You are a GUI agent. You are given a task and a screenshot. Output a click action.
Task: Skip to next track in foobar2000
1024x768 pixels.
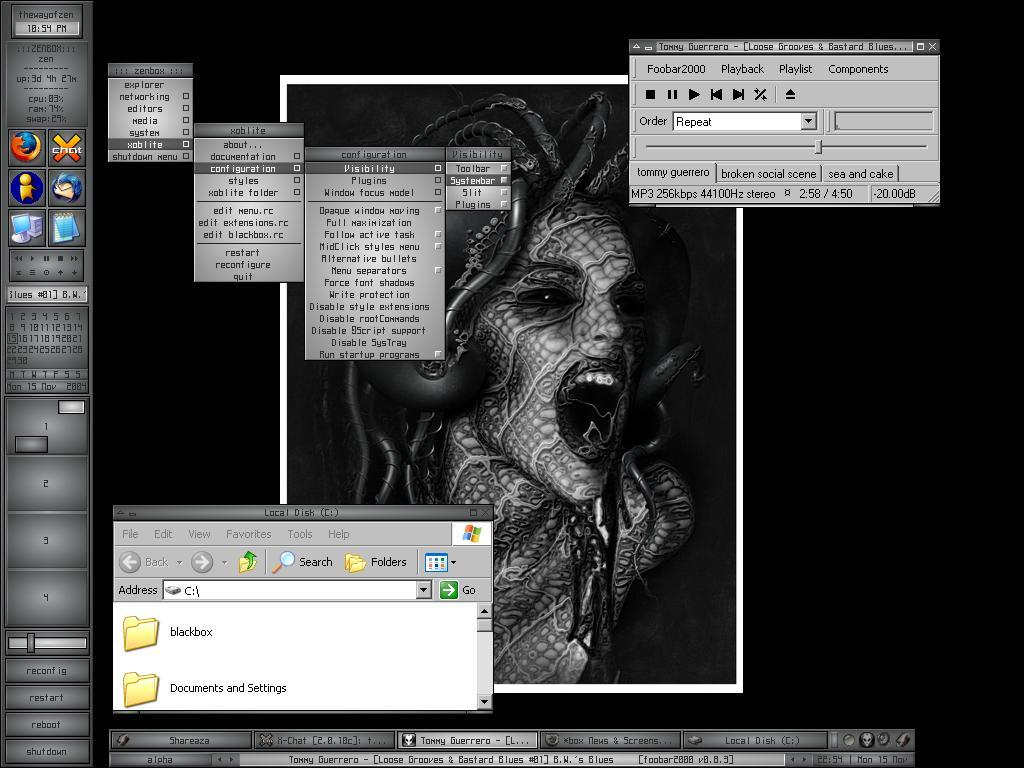[x=739, y=95]
